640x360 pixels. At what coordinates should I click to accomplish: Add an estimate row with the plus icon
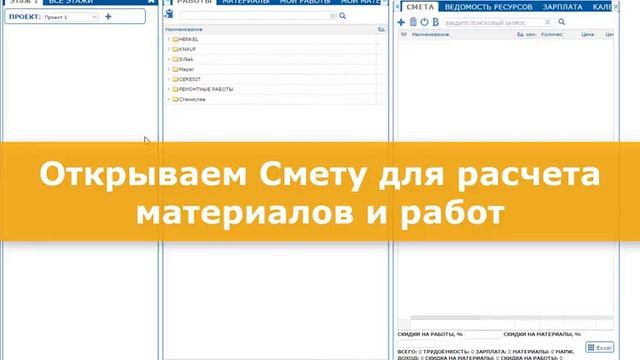click(x=401, y=22)
